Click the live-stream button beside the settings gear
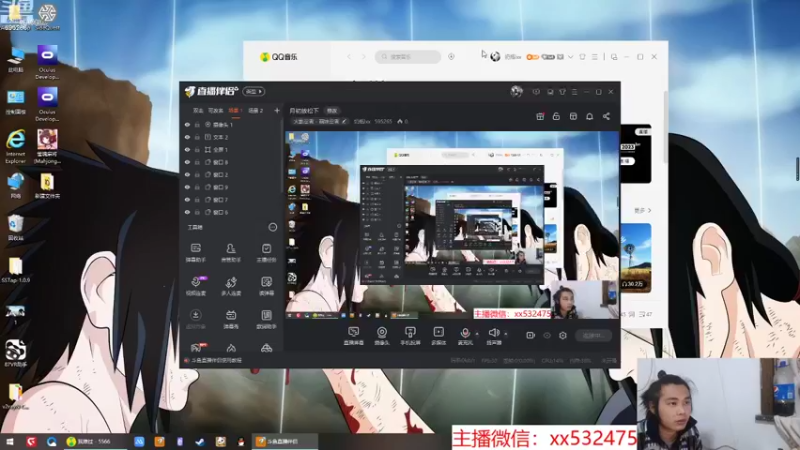Screen dimensions: 800x450 [593, 335]
